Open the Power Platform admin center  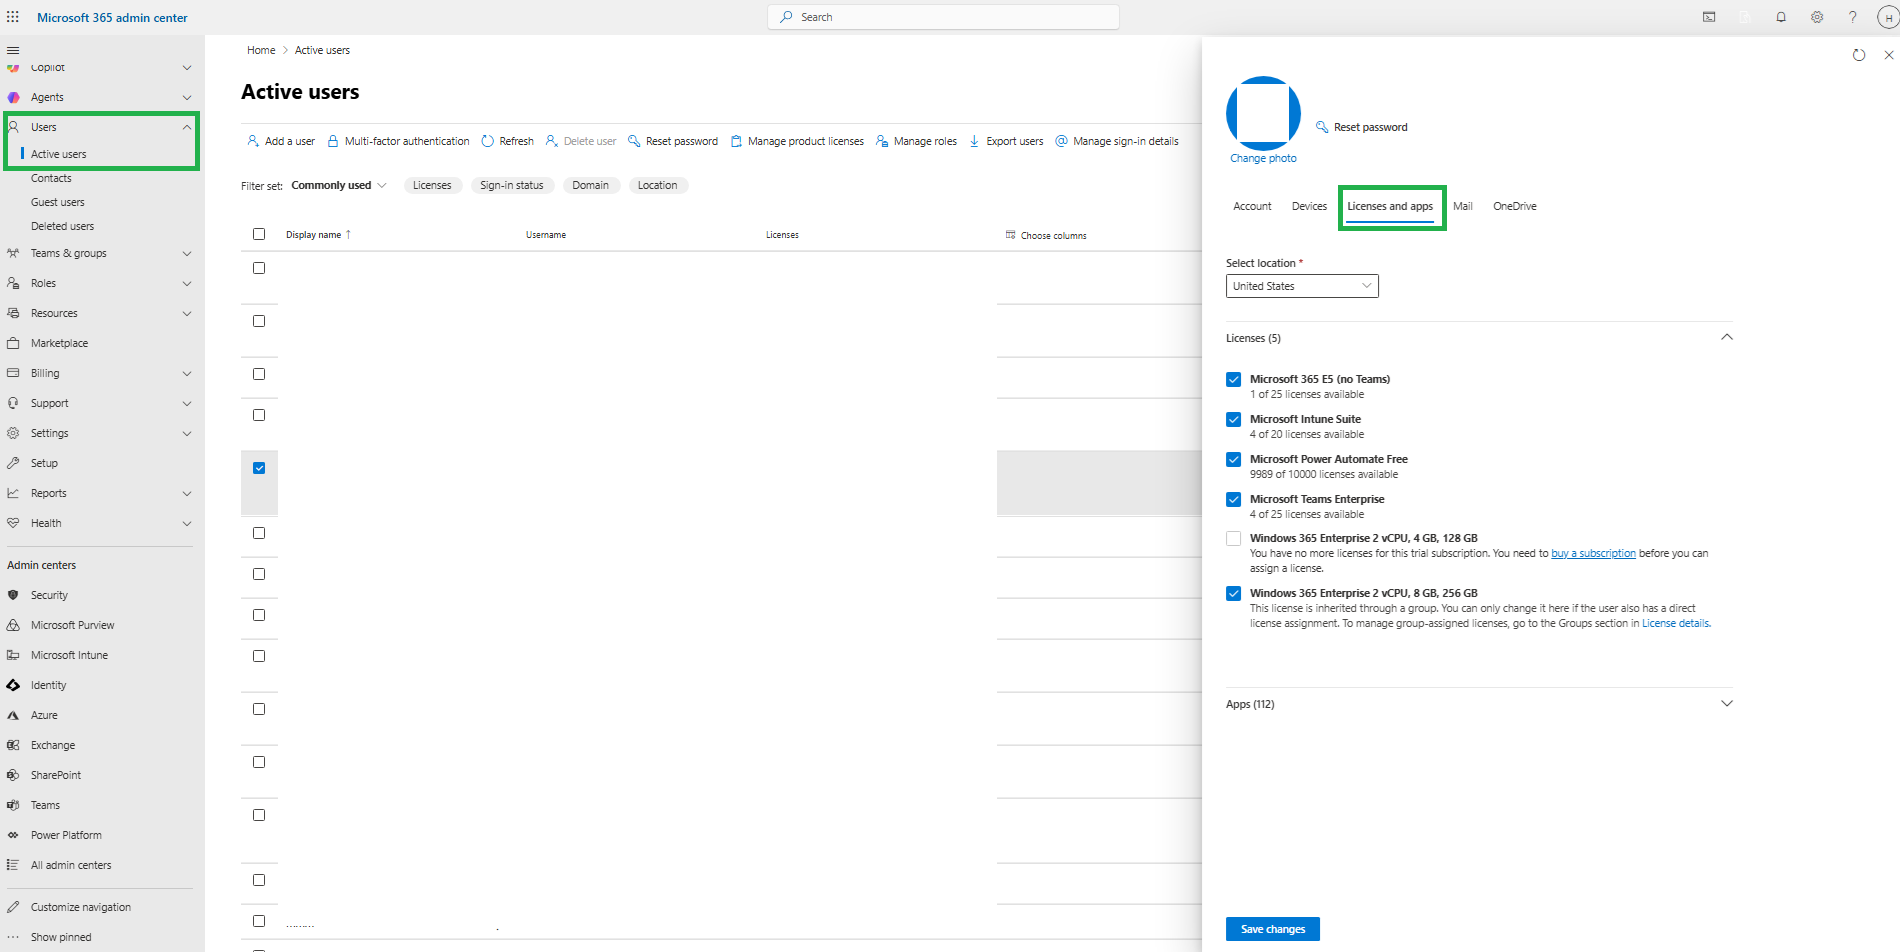(x=66, y=835)
